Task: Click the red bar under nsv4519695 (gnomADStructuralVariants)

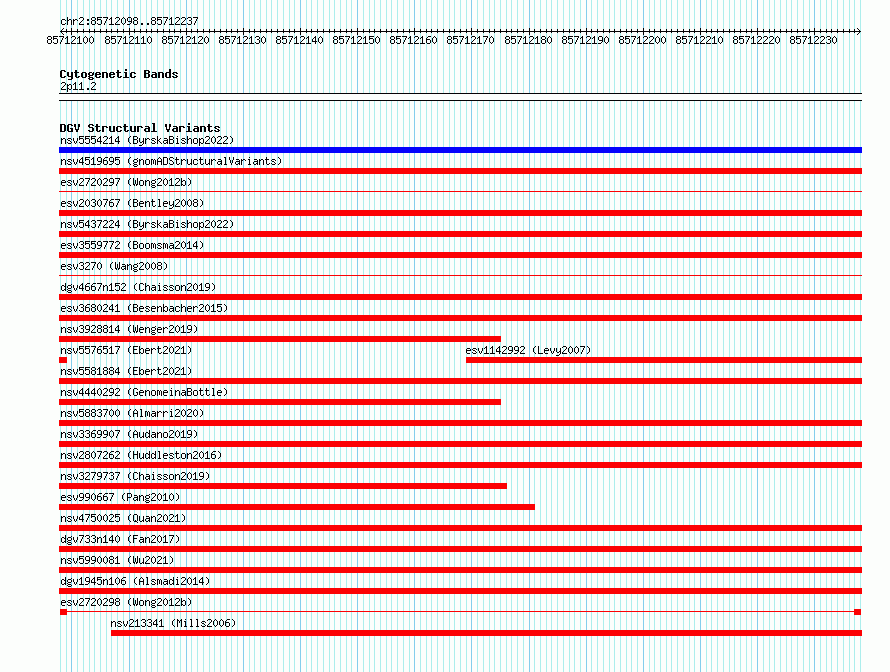Action: tap(460, 171)
